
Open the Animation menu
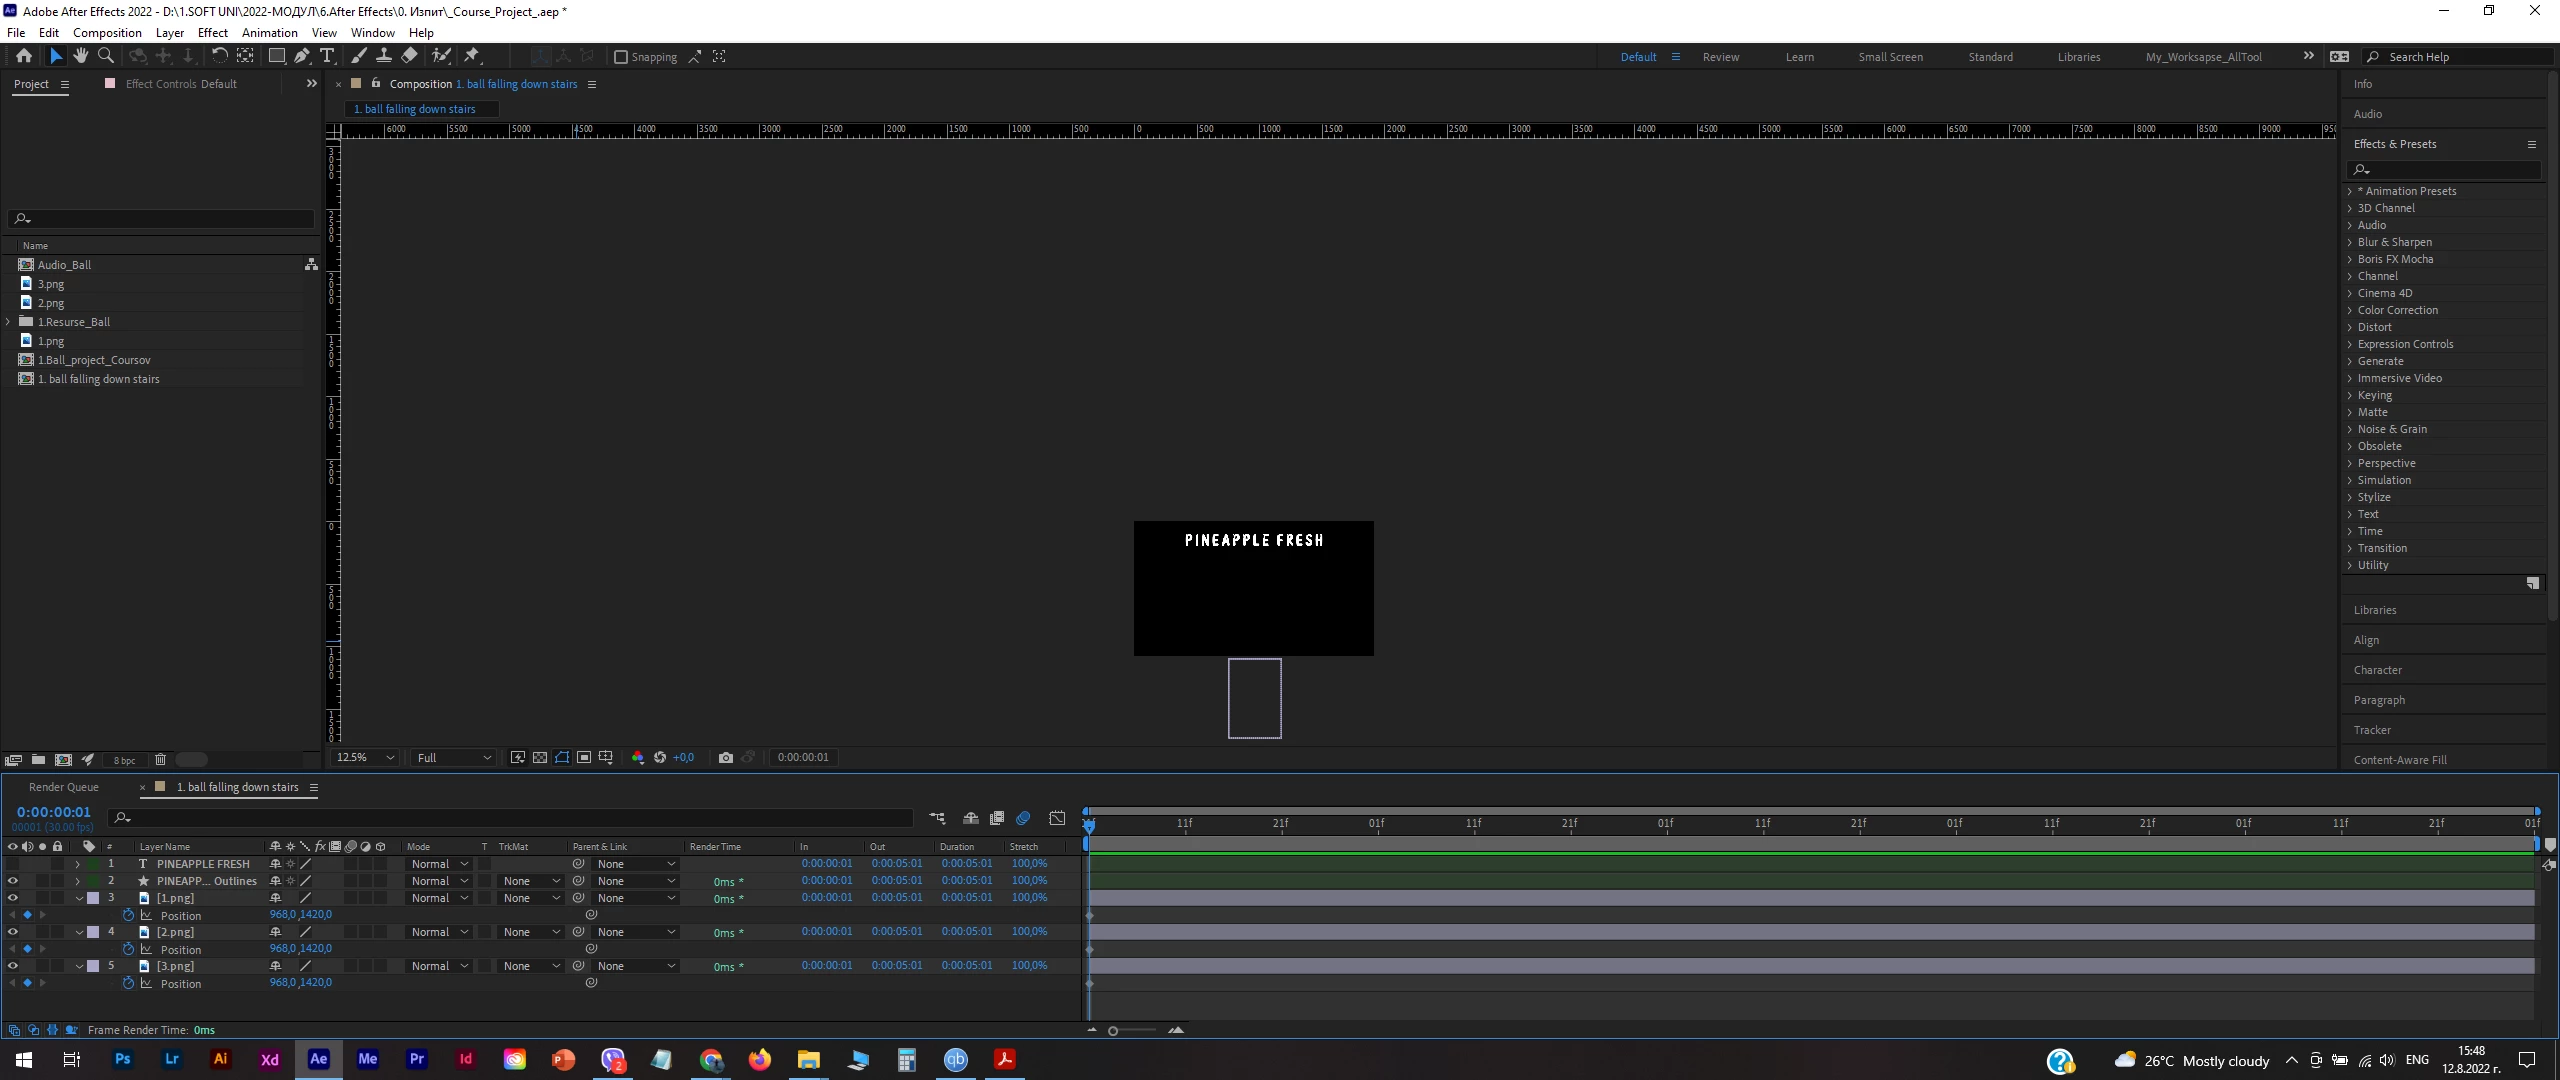(269, 33)
